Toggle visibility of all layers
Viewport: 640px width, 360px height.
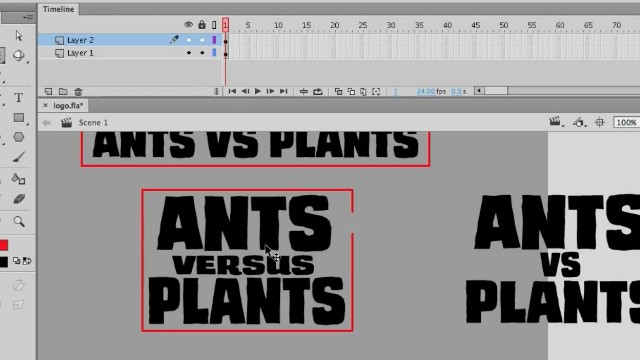[188, 25]
